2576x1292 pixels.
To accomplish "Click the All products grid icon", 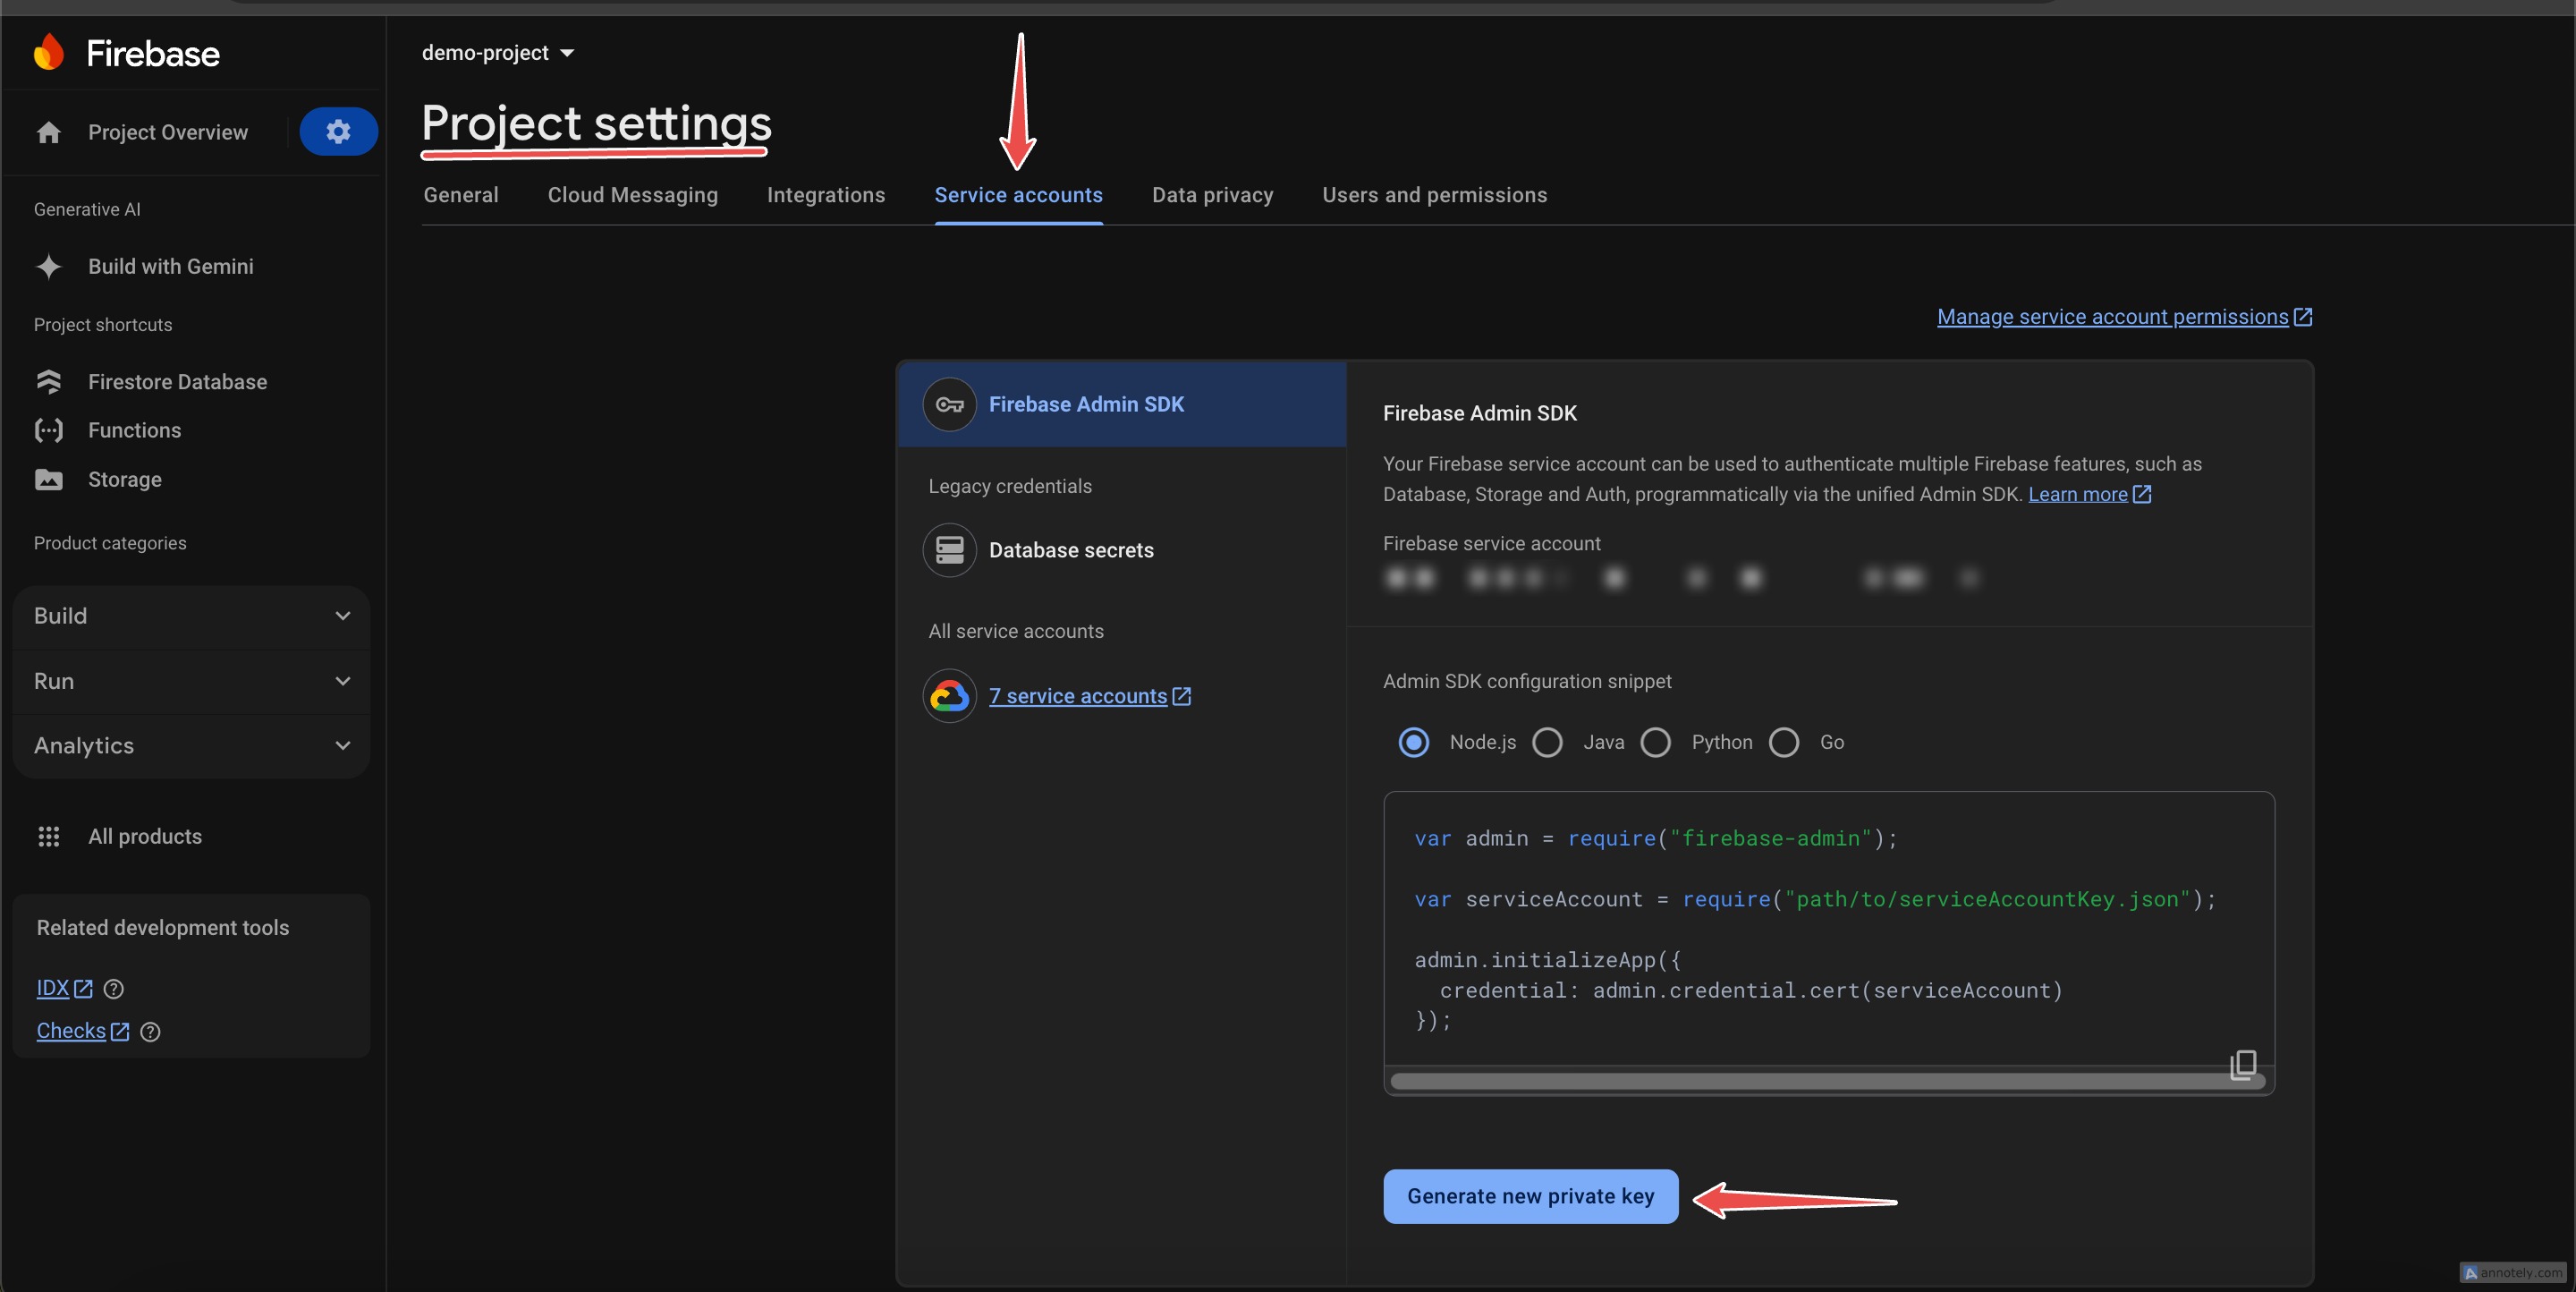I will point(48,836).
